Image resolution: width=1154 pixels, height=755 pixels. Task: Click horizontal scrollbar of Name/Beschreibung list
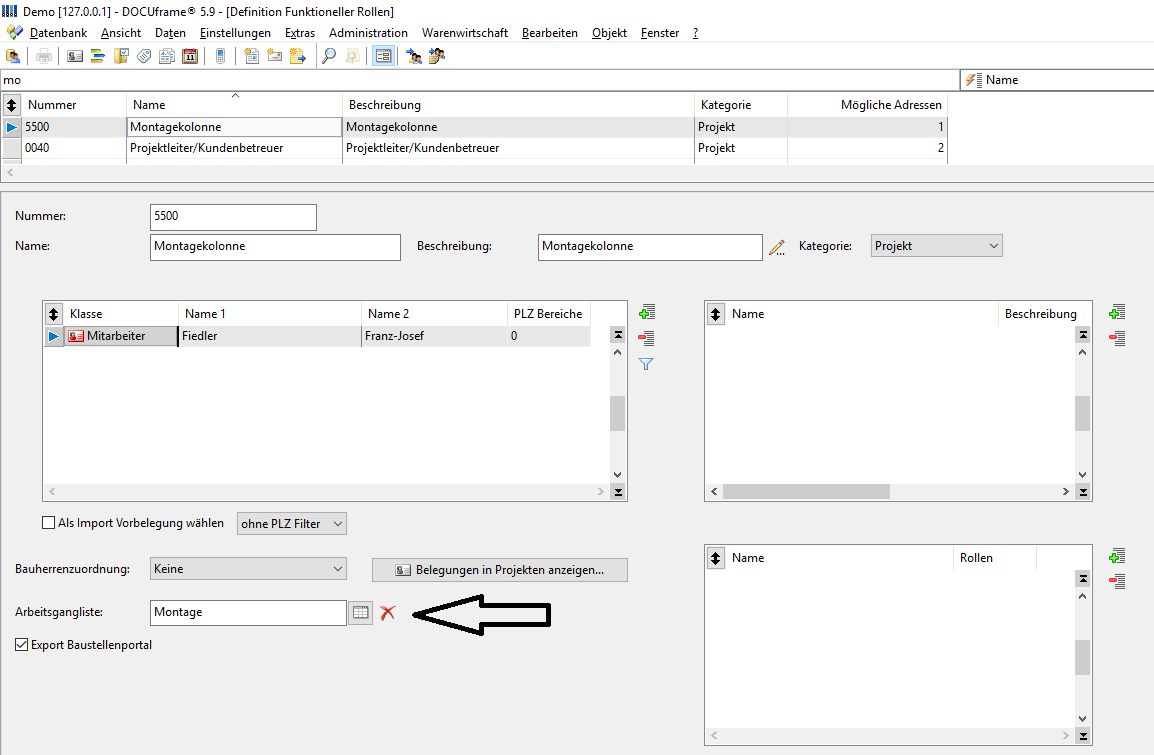(x=806, y=491)
